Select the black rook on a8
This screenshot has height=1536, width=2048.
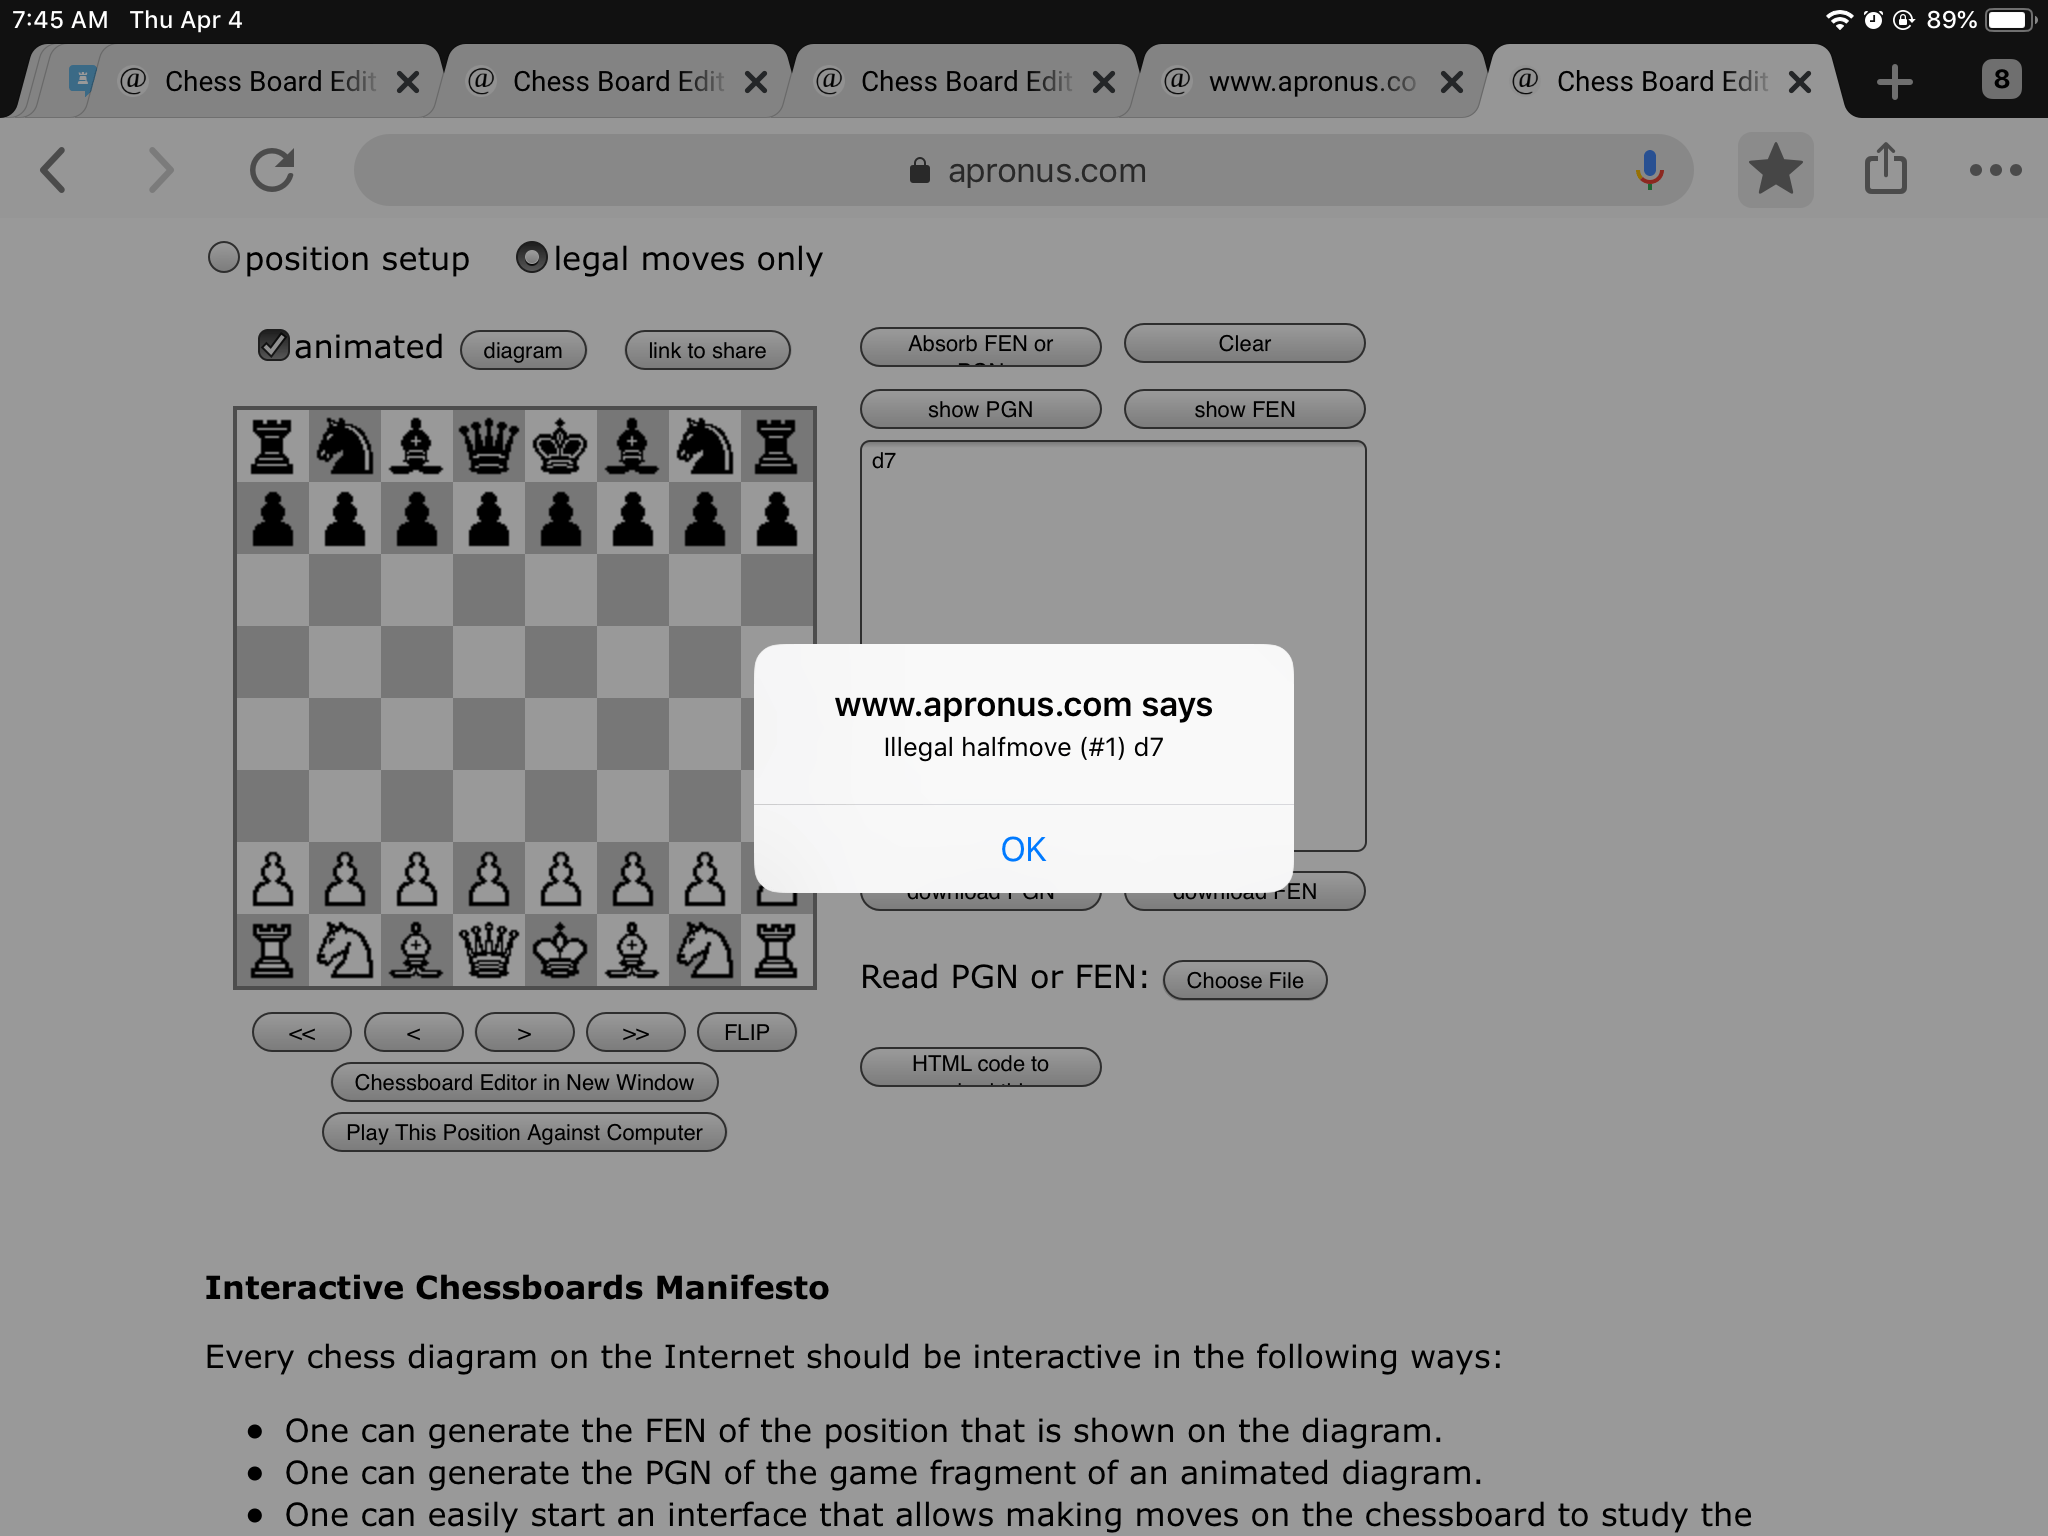(x=273, y=446)
